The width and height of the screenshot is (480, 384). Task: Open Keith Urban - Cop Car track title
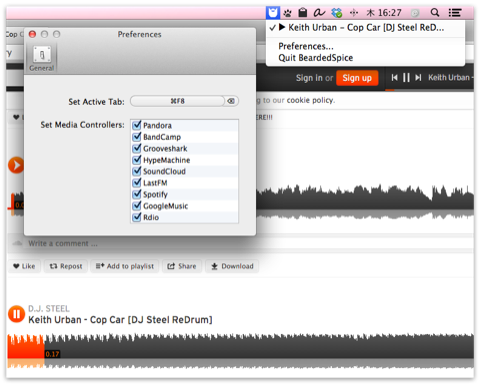(x=120, y=320)
